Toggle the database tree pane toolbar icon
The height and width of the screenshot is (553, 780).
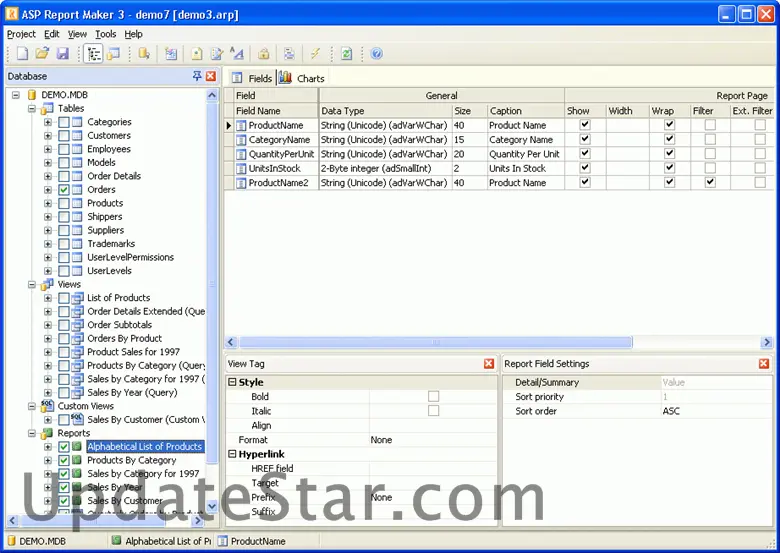click(94, 54)
